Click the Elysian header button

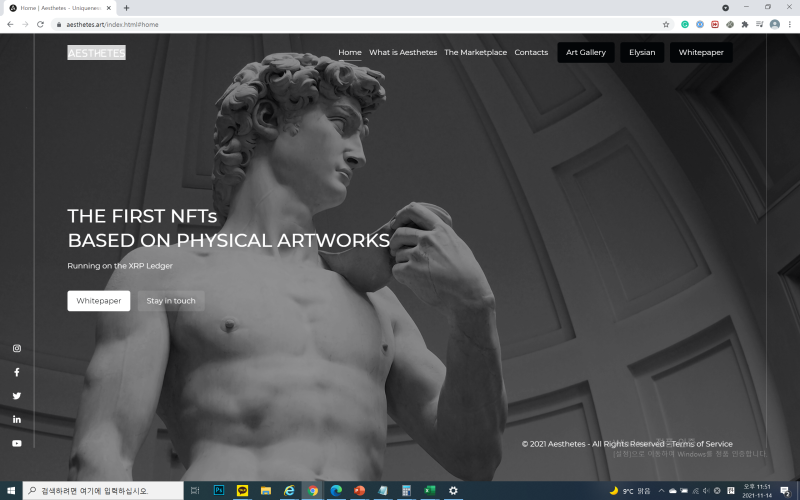click(642, 52)
